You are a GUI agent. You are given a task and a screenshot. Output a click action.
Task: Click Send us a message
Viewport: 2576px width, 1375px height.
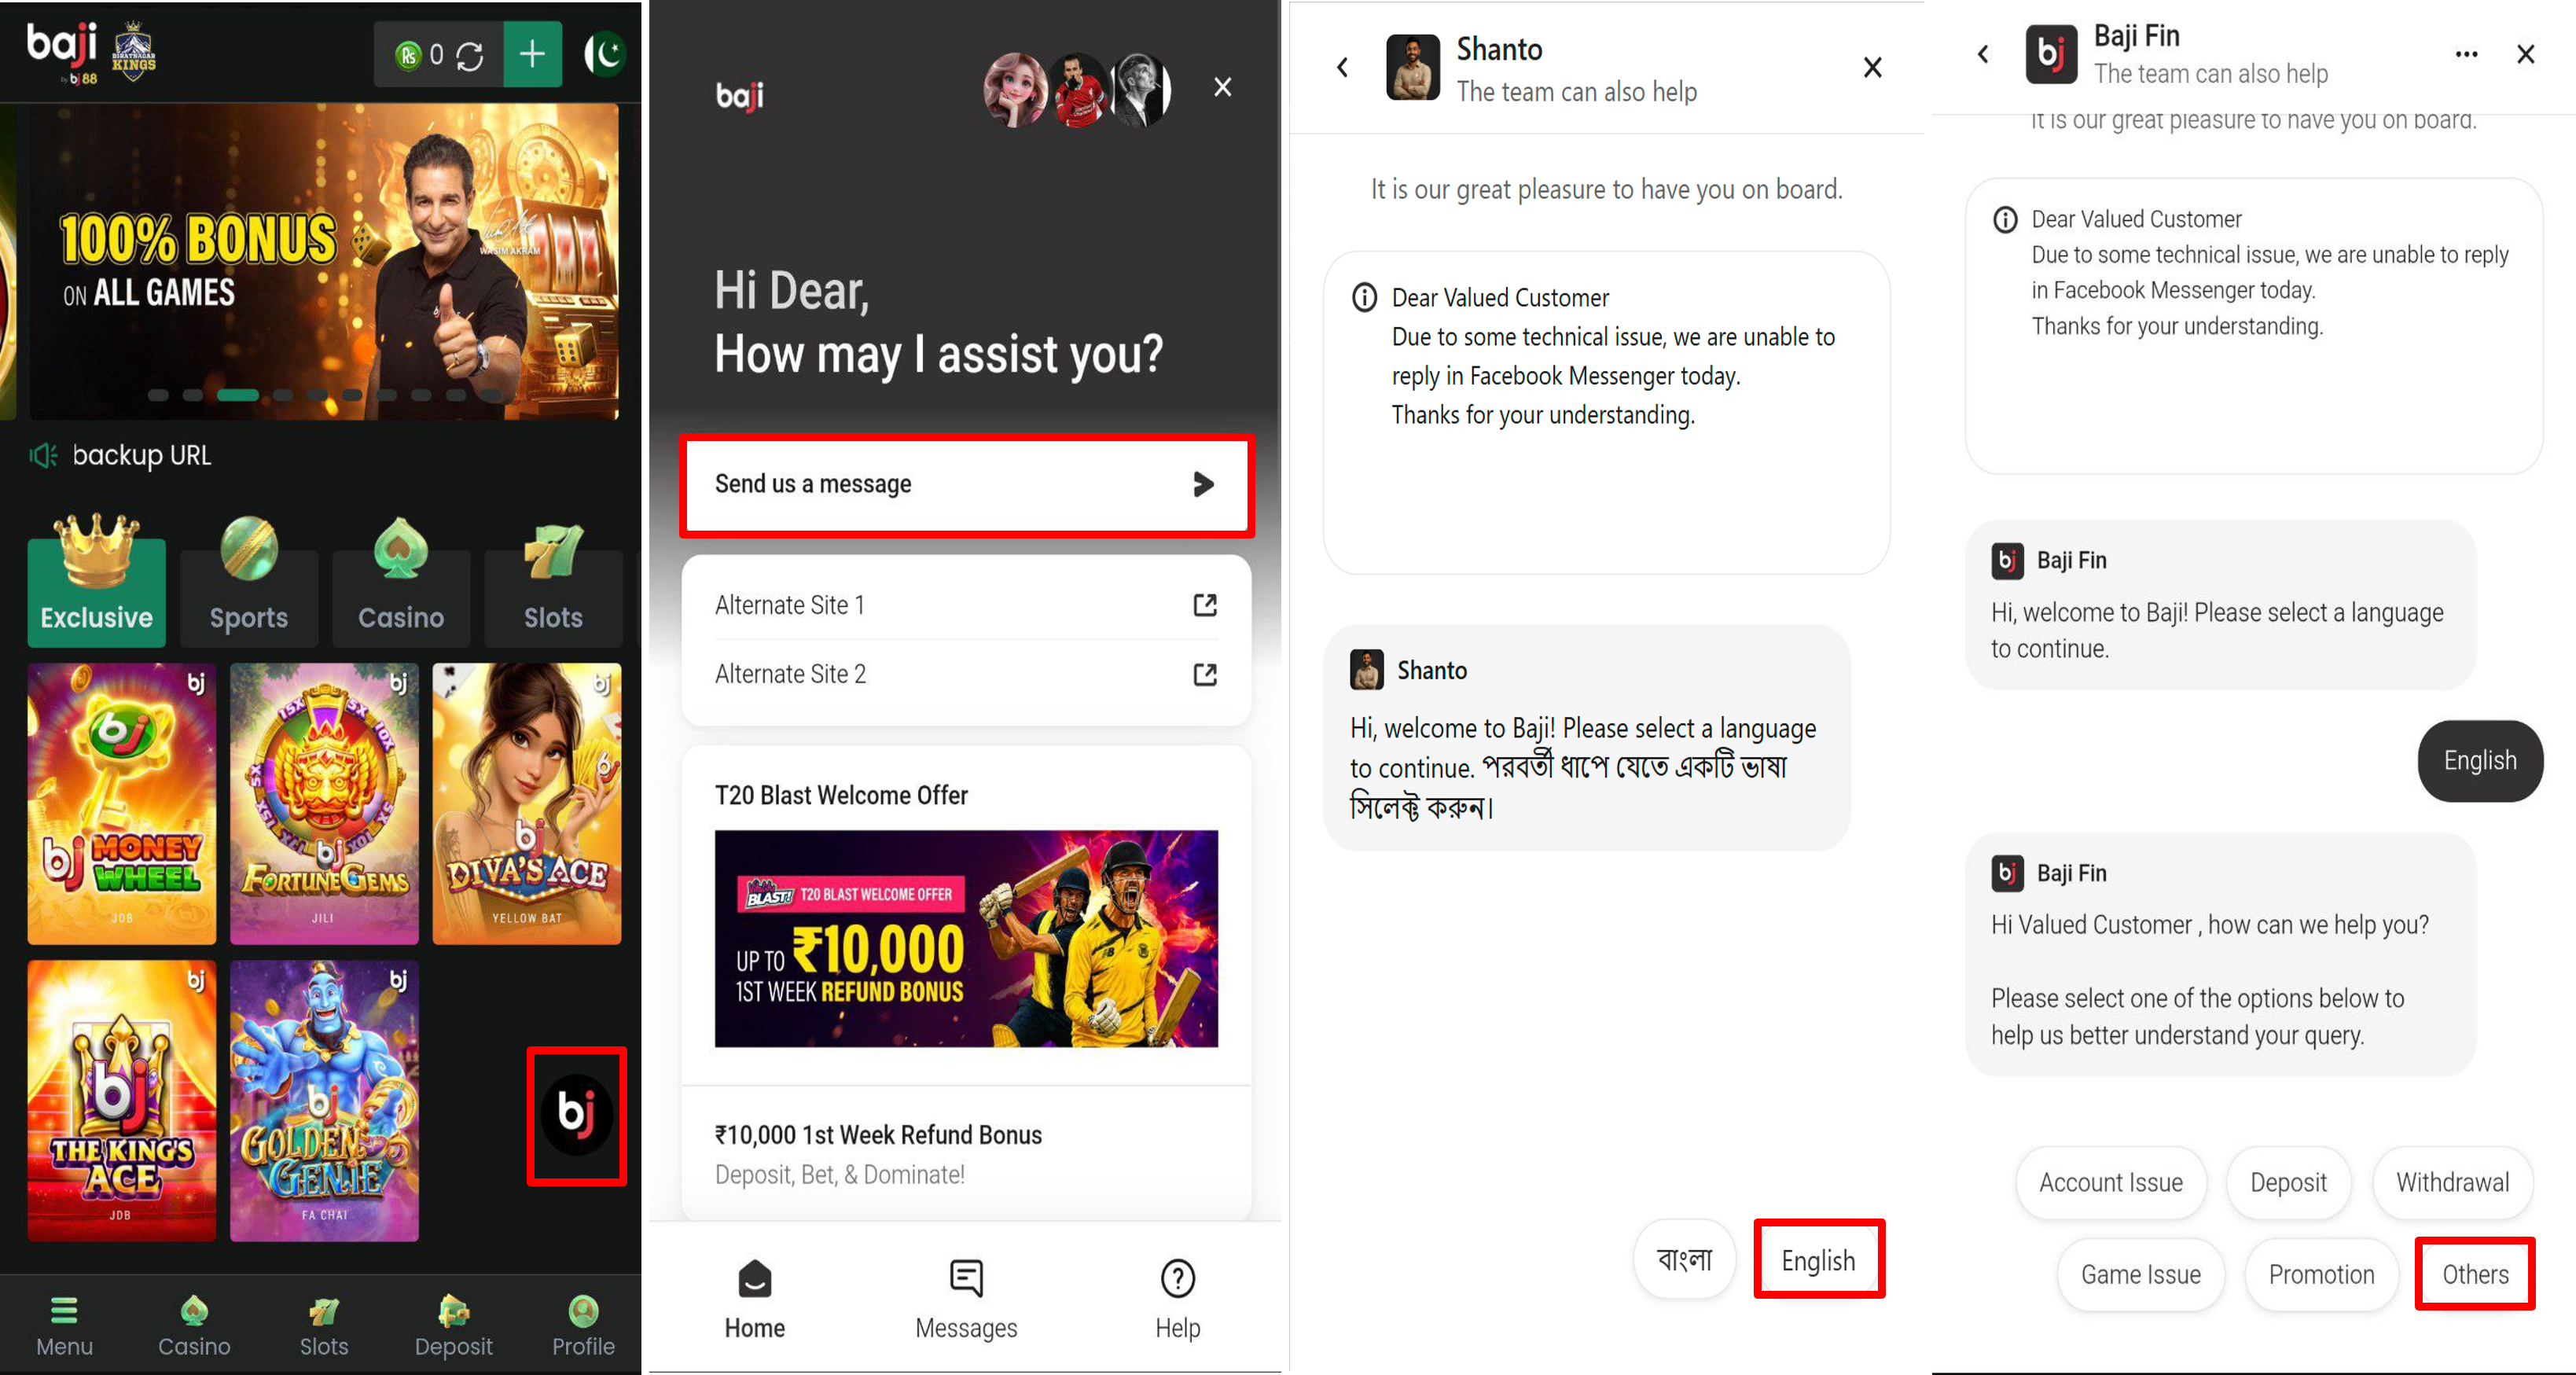[966, 484]
